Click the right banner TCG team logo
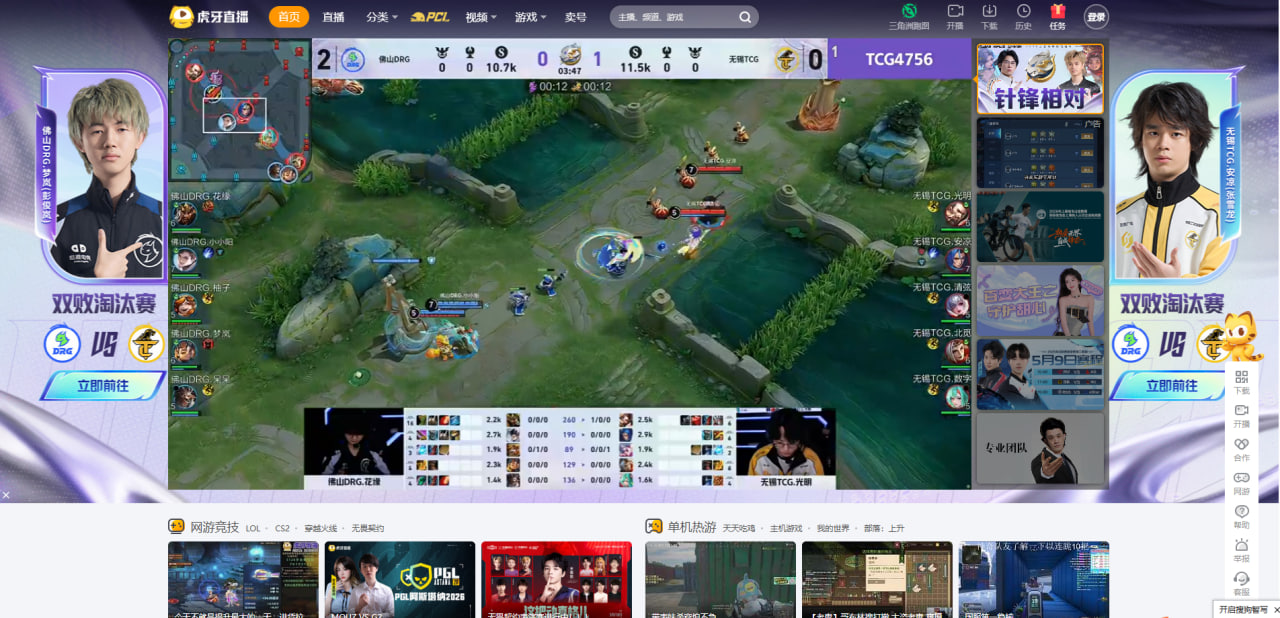The image size is (1280, 618). pyautogui.click(x=1215, y=344)
